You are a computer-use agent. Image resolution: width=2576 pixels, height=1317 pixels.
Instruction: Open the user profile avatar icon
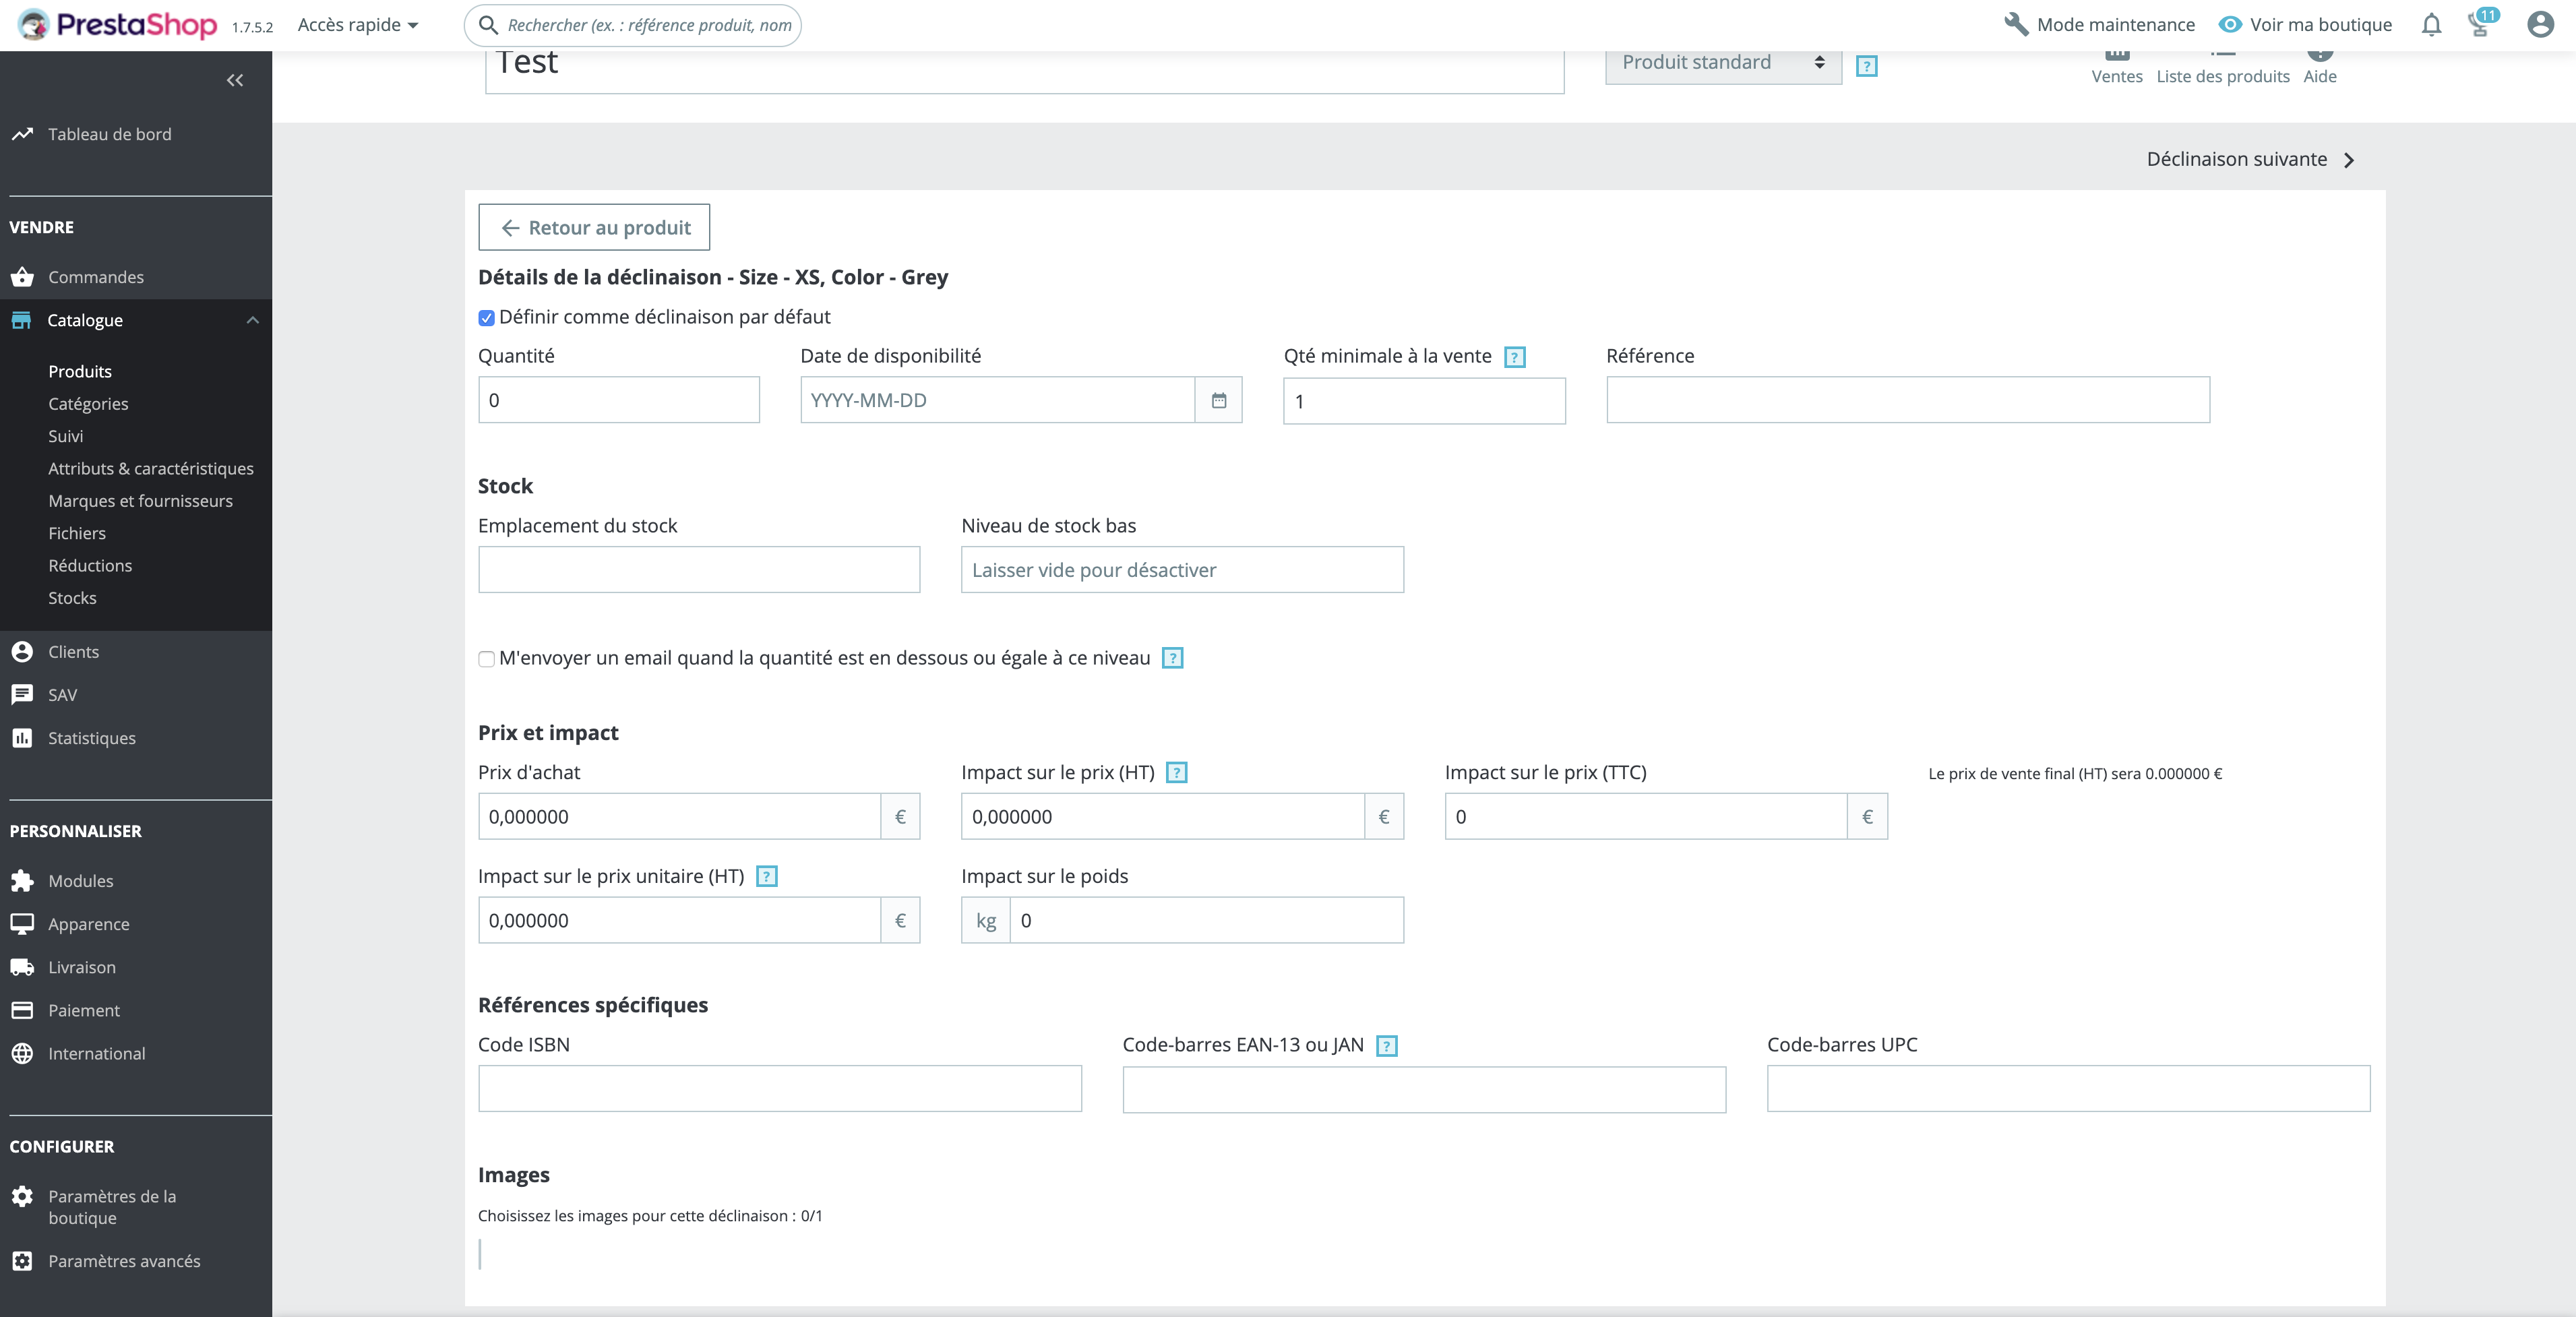click(2540, 25)
